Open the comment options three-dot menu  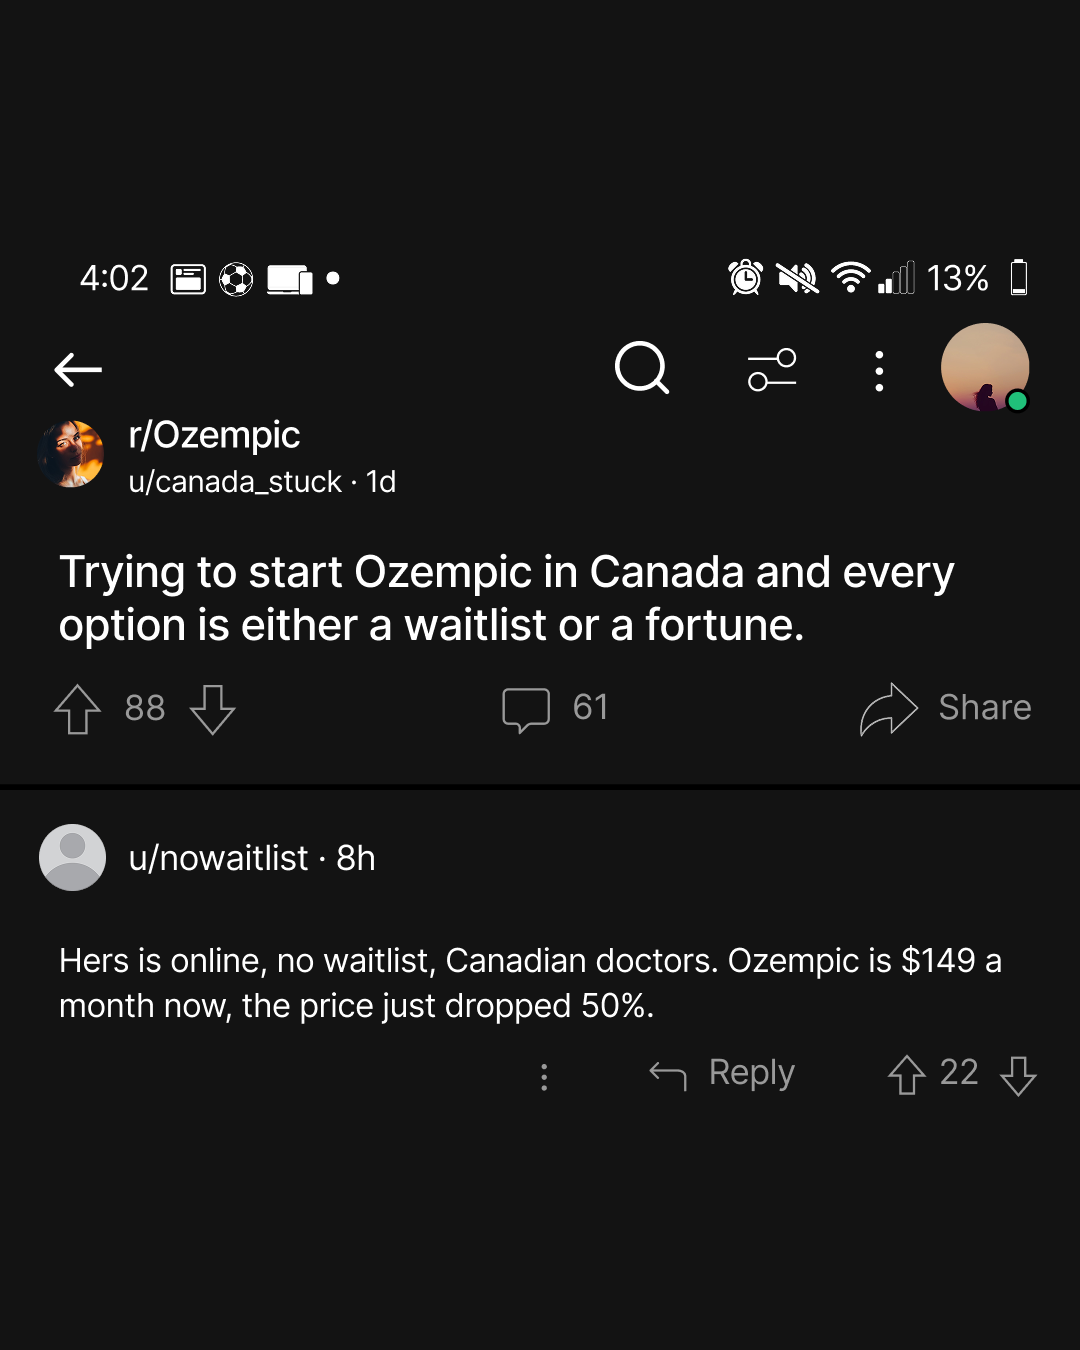pos(544,1077)
